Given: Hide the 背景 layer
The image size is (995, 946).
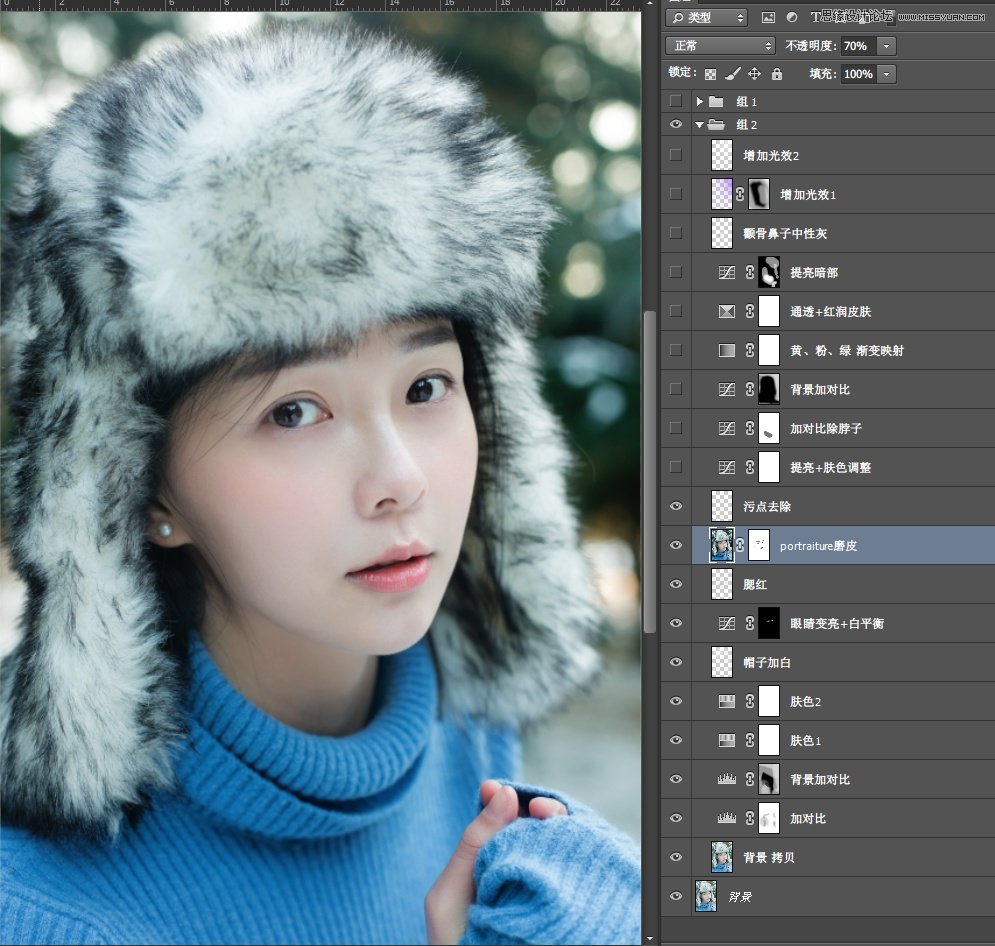Looking at the screenshot, I should coord(676,896).
